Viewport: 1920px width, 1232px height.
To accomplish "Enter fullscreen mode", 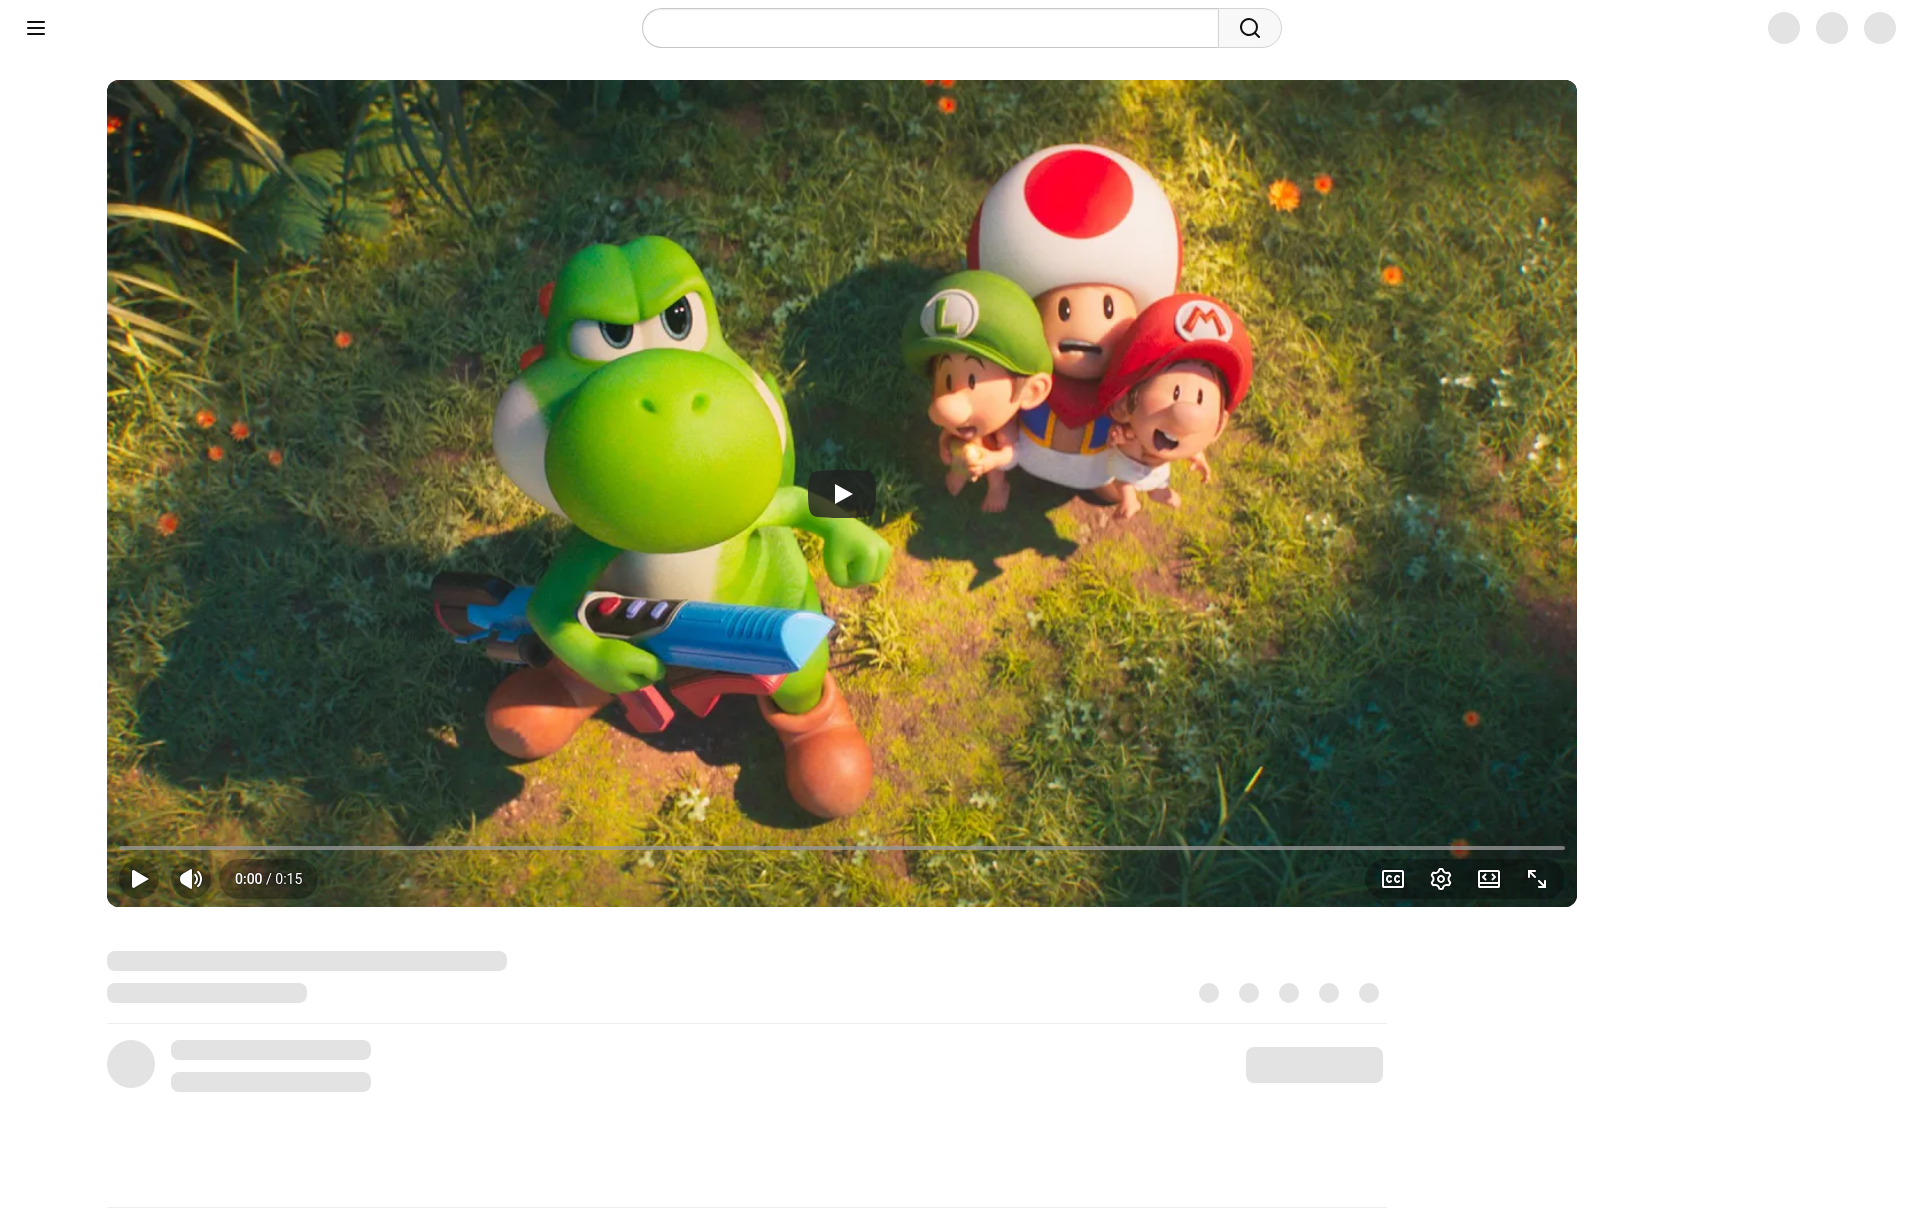I will (1537, 879).
